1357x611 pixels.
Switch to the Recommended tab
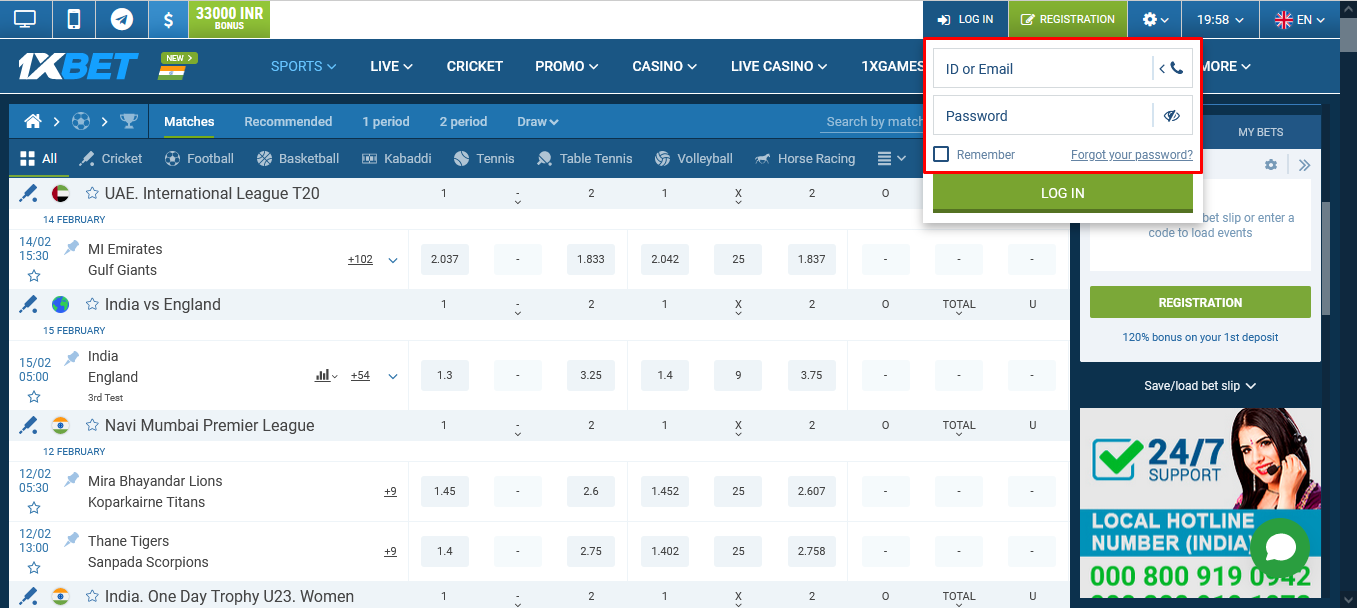pyautogui.click(x=288, y=120)
